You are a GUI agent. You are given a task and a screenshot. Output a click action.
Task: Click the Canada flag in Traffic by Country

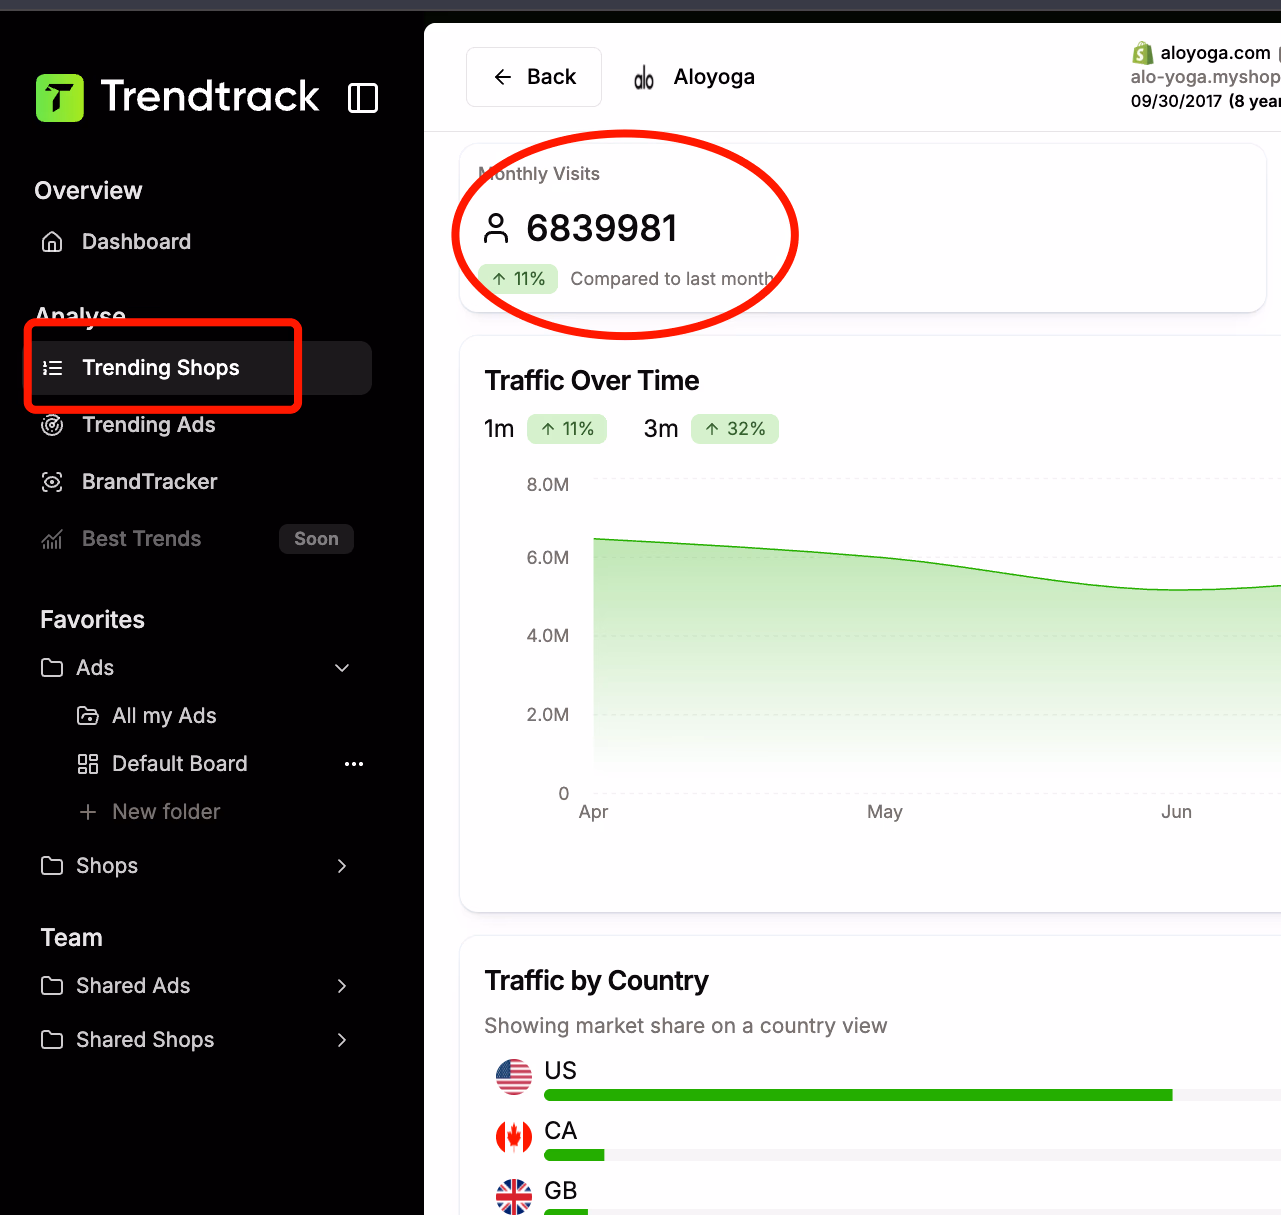(513, 1136)
